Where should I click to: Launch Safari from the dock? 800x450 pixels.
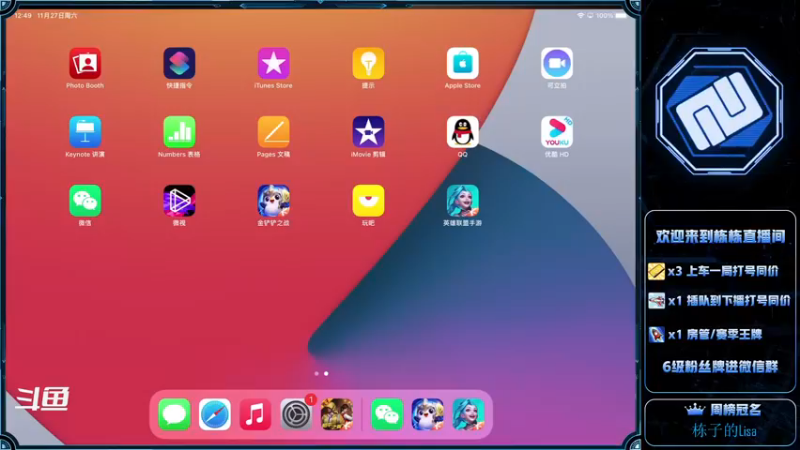pyautogui.click(x=215, y=414)
